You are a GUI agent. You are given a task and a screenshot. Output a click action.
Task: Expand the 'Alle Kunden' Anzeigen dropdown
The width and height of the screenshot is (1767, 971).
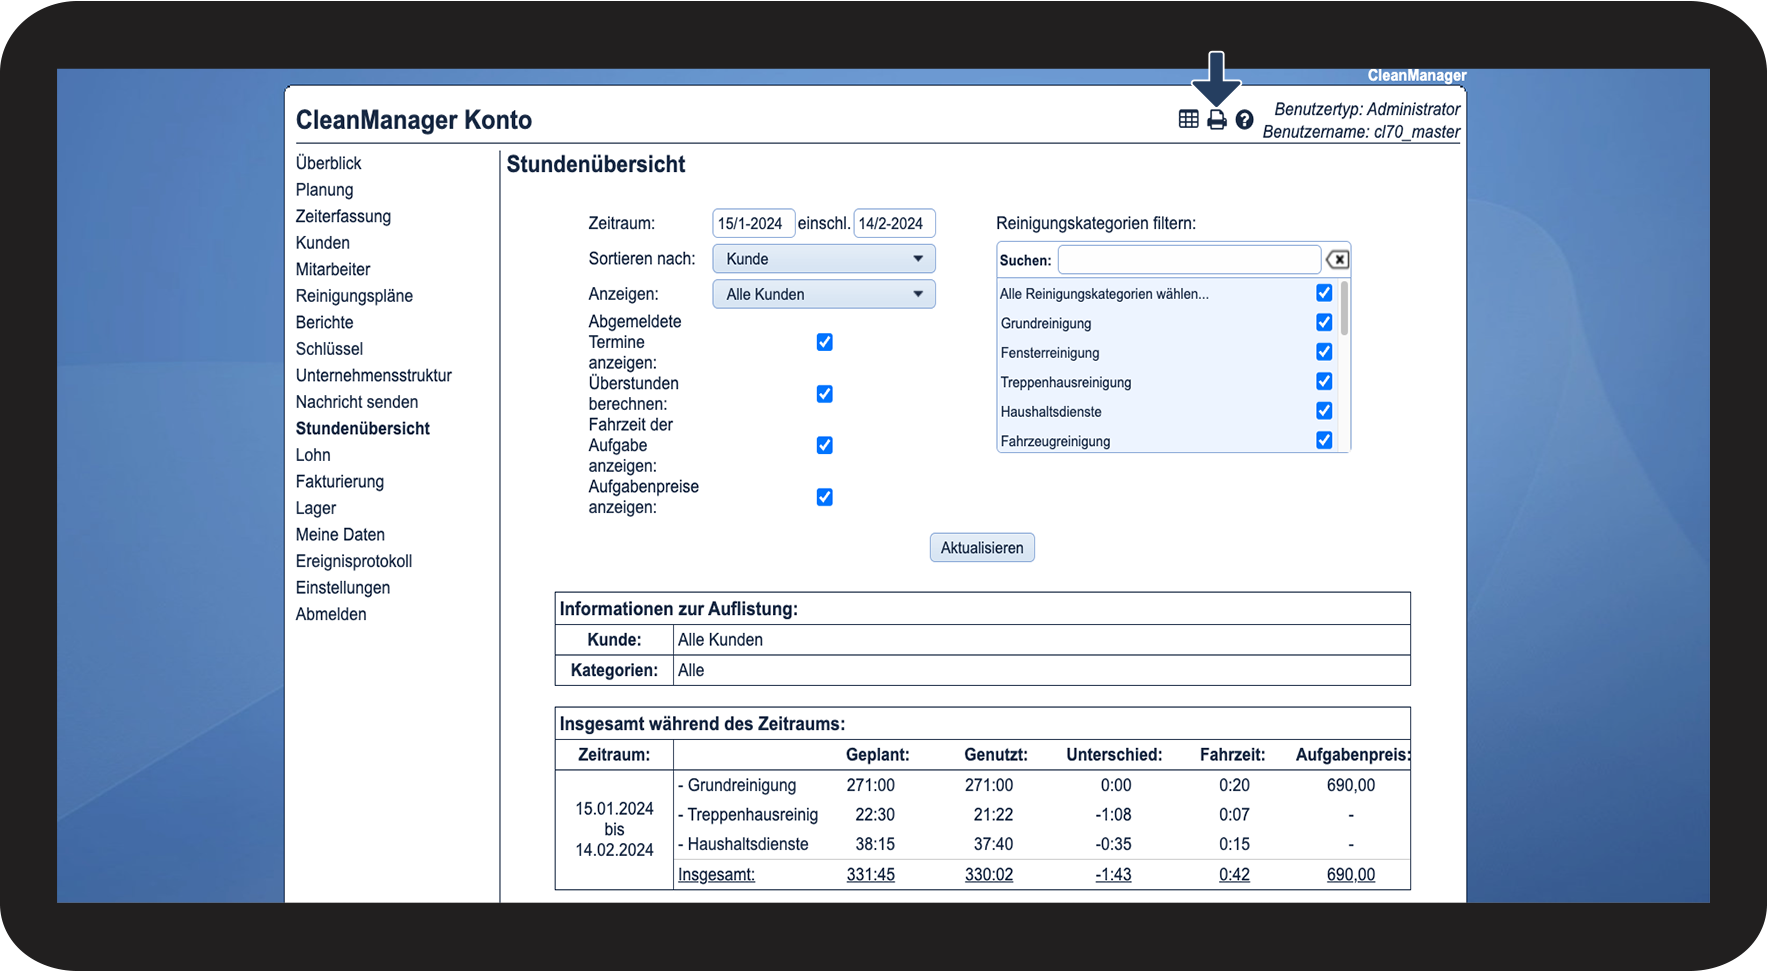[823, 294]
